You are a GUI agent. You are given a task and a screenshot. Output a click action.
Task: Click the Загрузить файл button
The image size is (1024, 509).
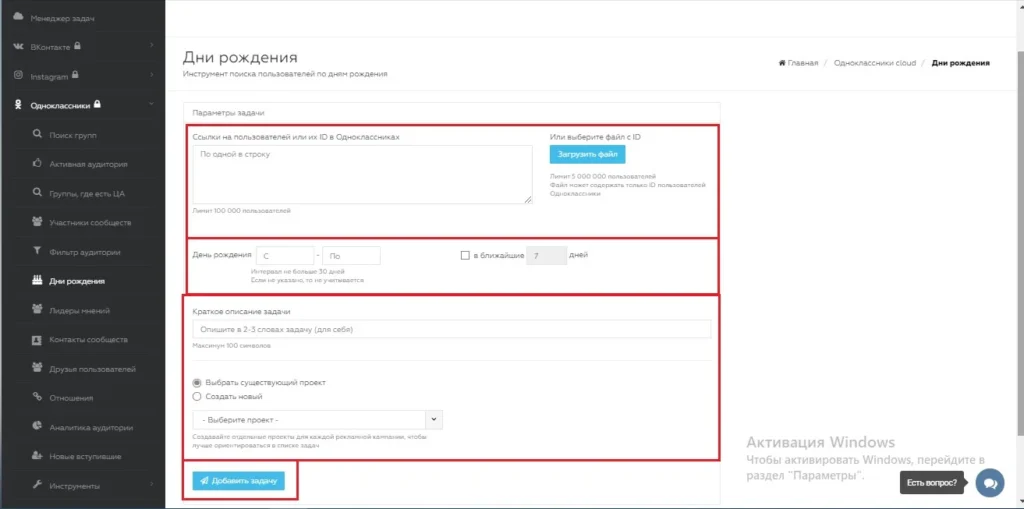pos(588,154)
